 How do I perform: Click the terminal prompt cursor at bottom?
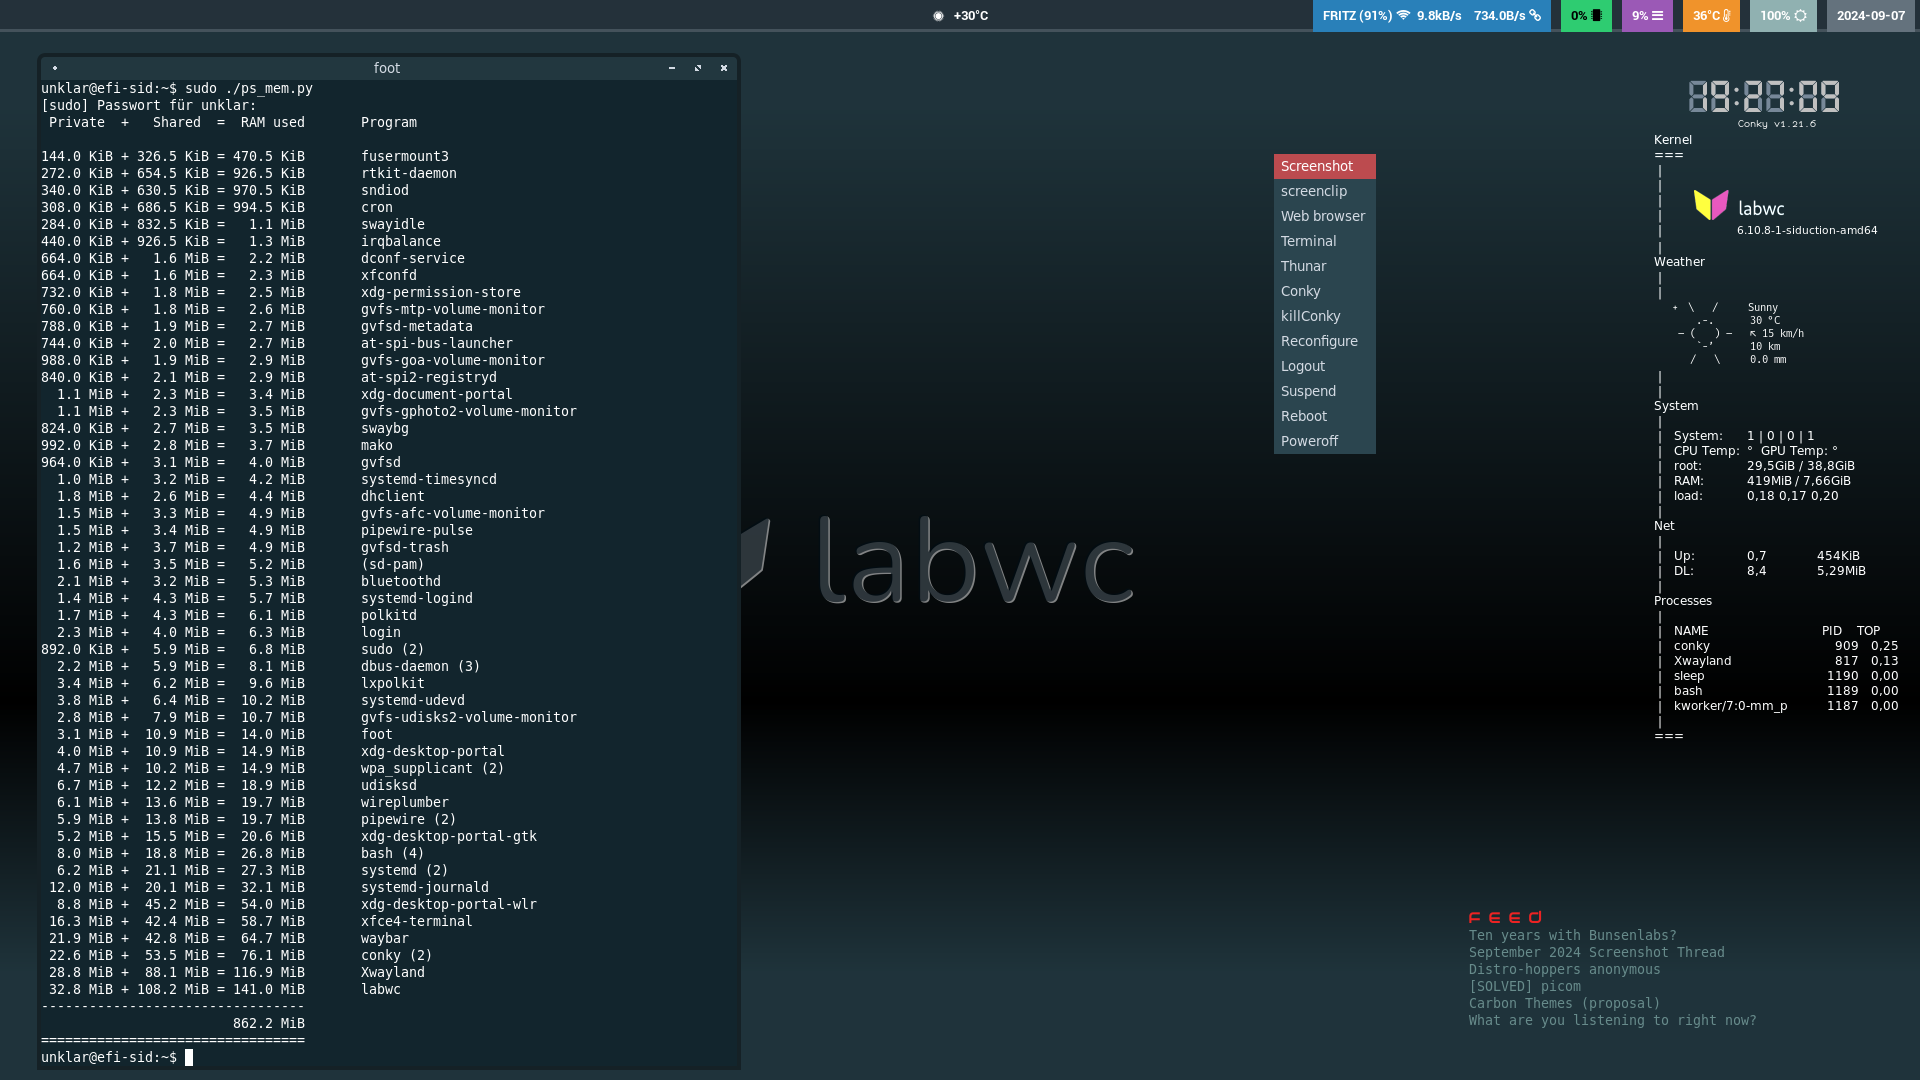click(189, 1057)
